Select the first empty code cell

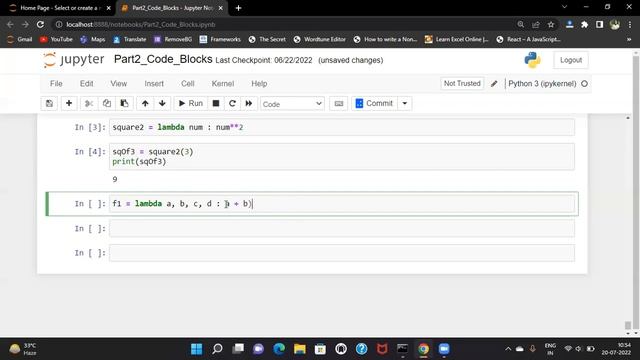pyautogui.click(x=342, y=229)
